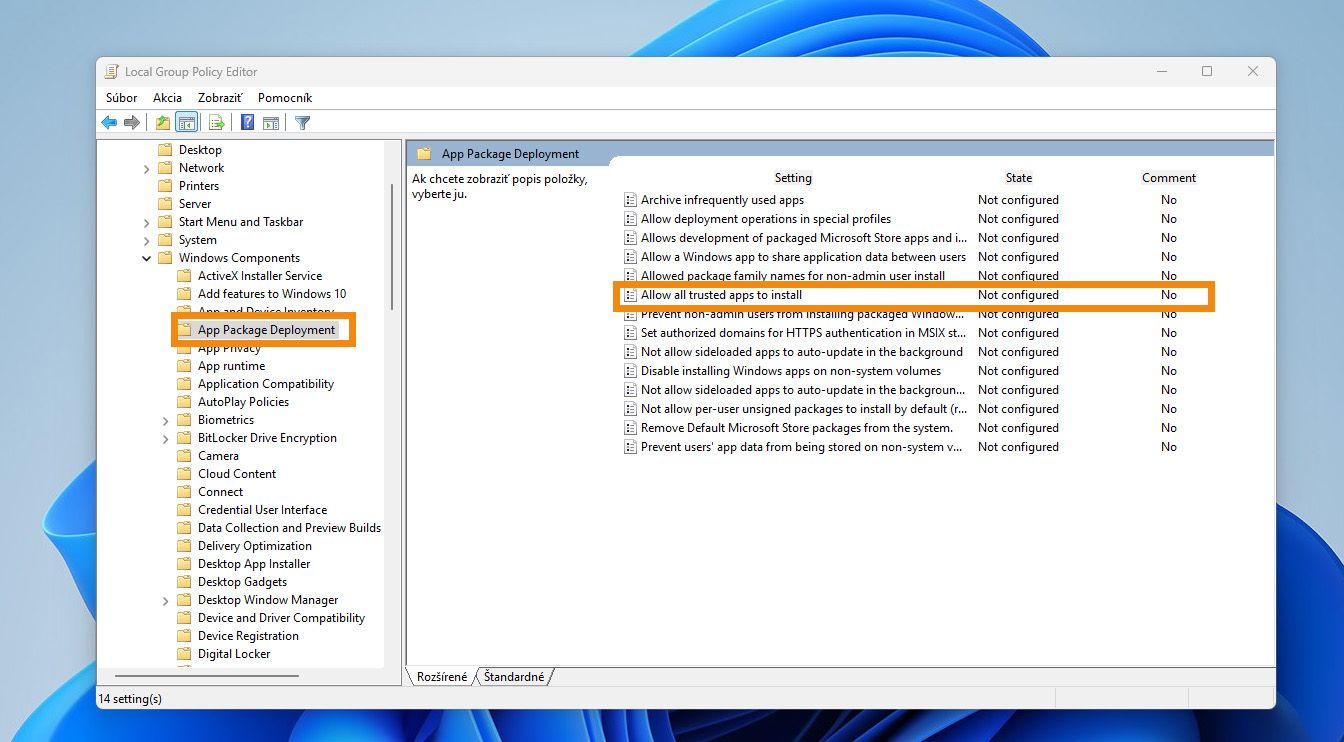
Task: Open the Zobraziť menu
Action: pyautogui.click(x=220, y=98)
